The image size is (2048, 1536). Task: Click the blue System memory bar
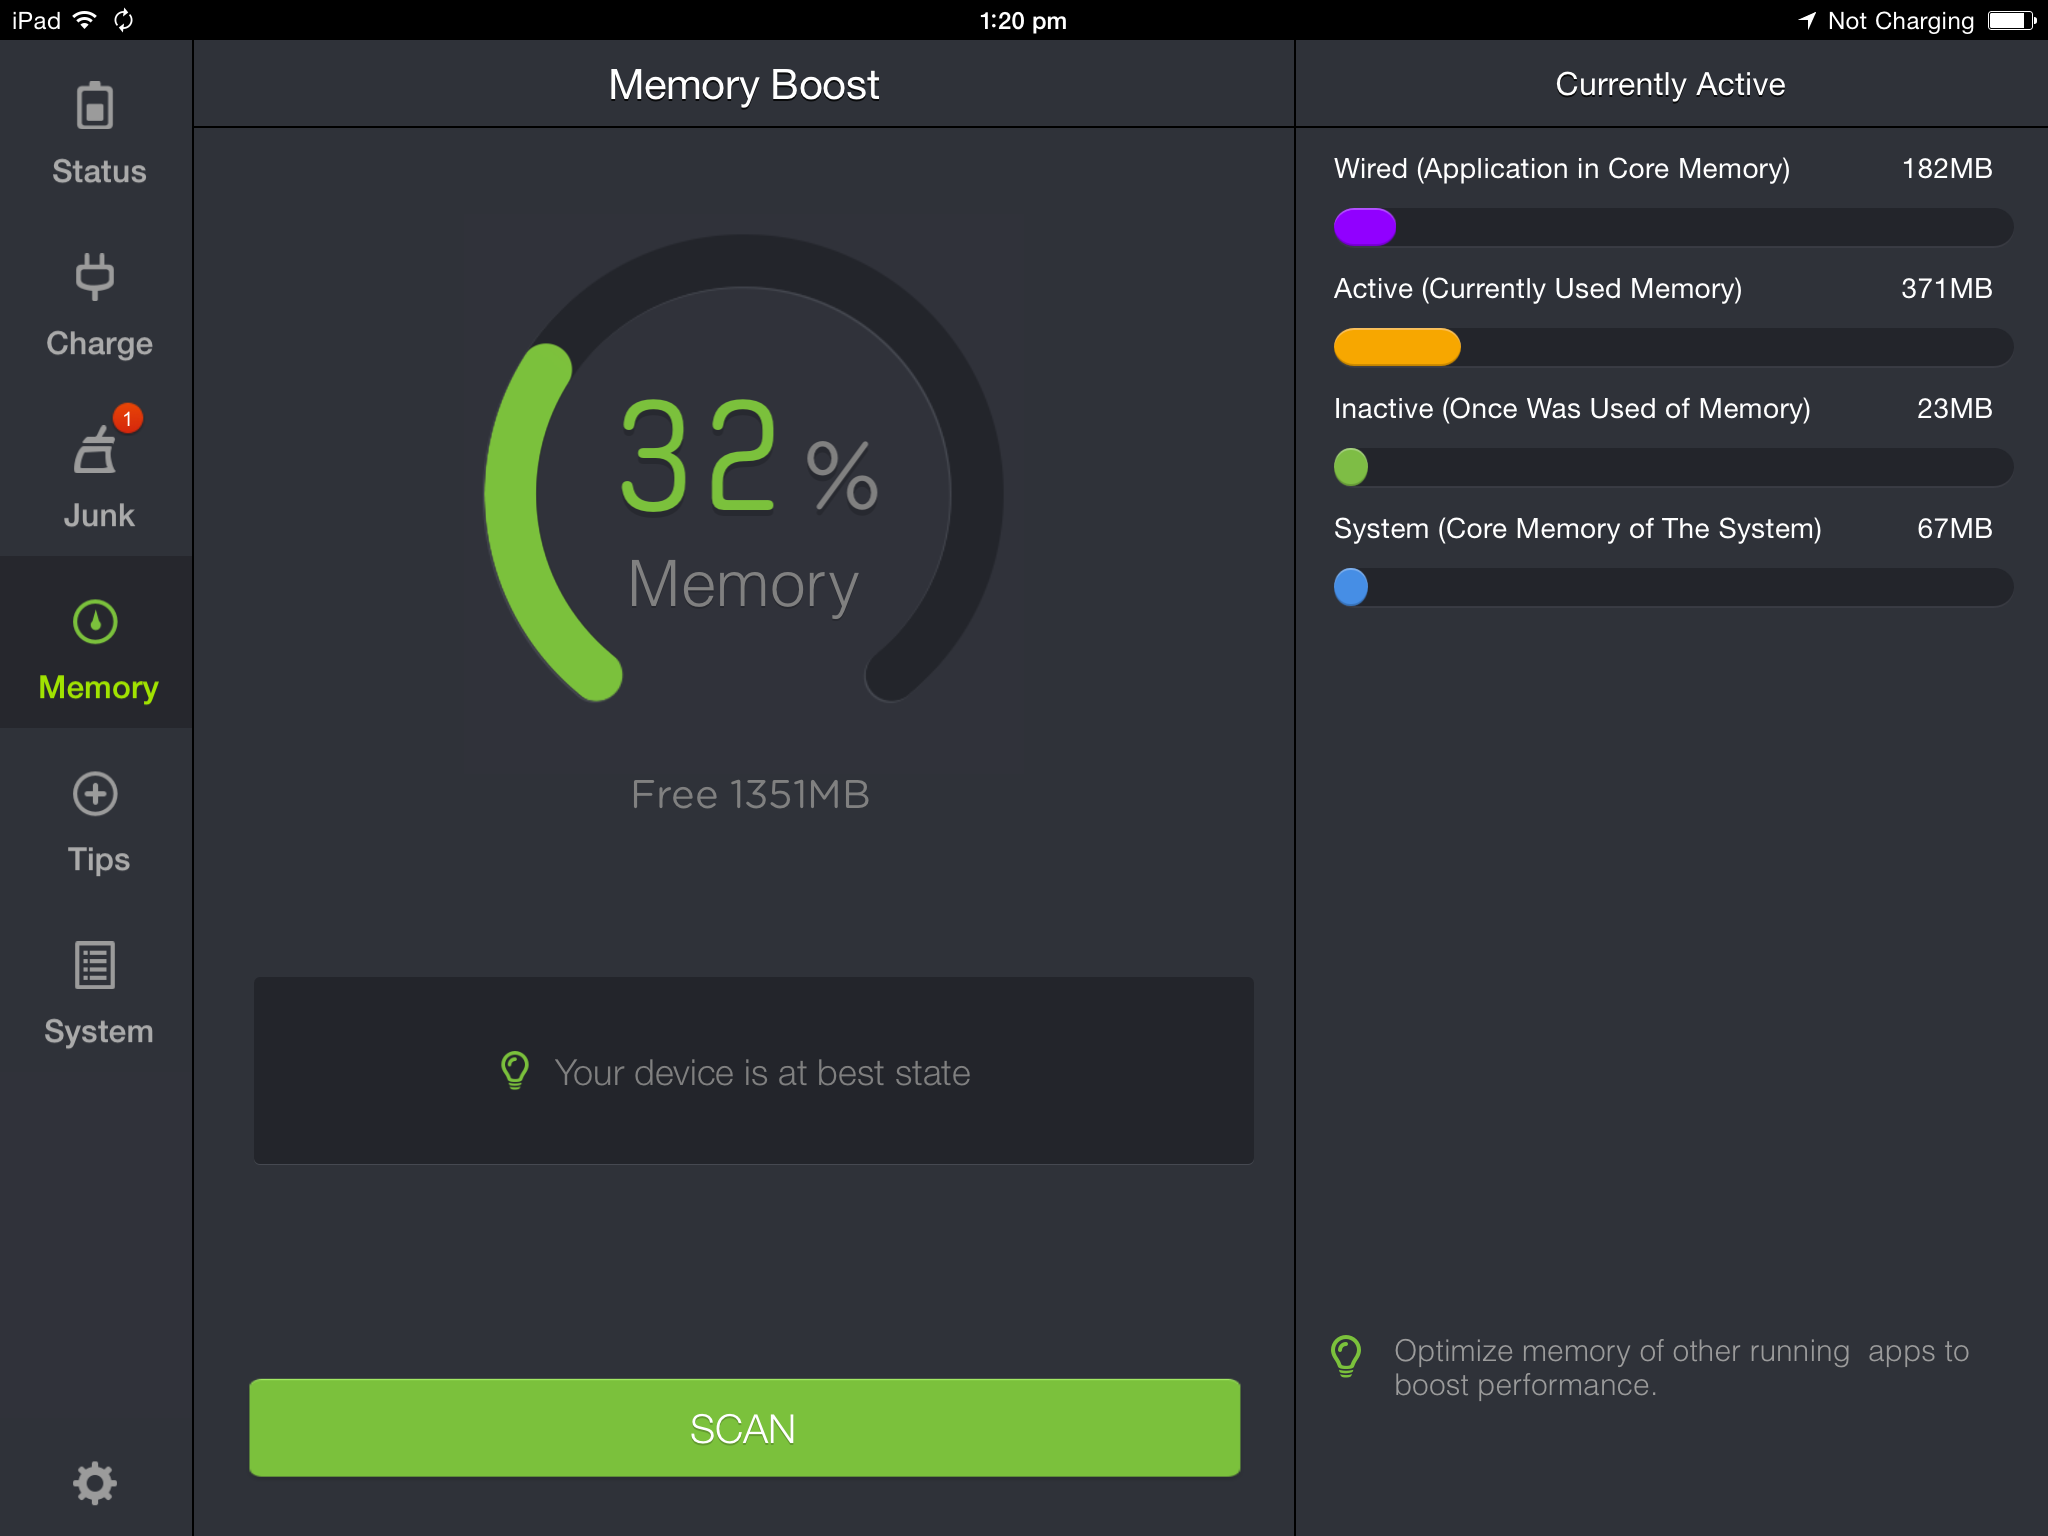(1351, 587)
